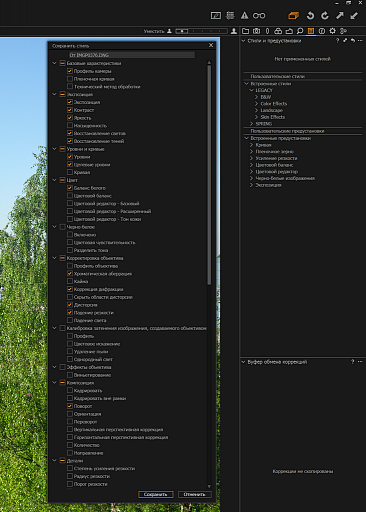Expand Color Effects styles folder

pos(256,104)
